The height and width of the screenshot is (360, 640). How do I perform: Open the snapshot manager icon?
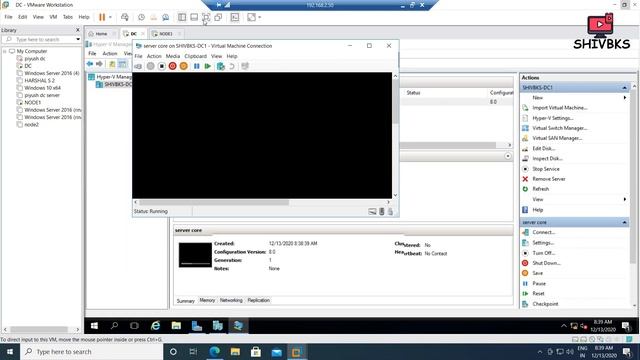166,17
